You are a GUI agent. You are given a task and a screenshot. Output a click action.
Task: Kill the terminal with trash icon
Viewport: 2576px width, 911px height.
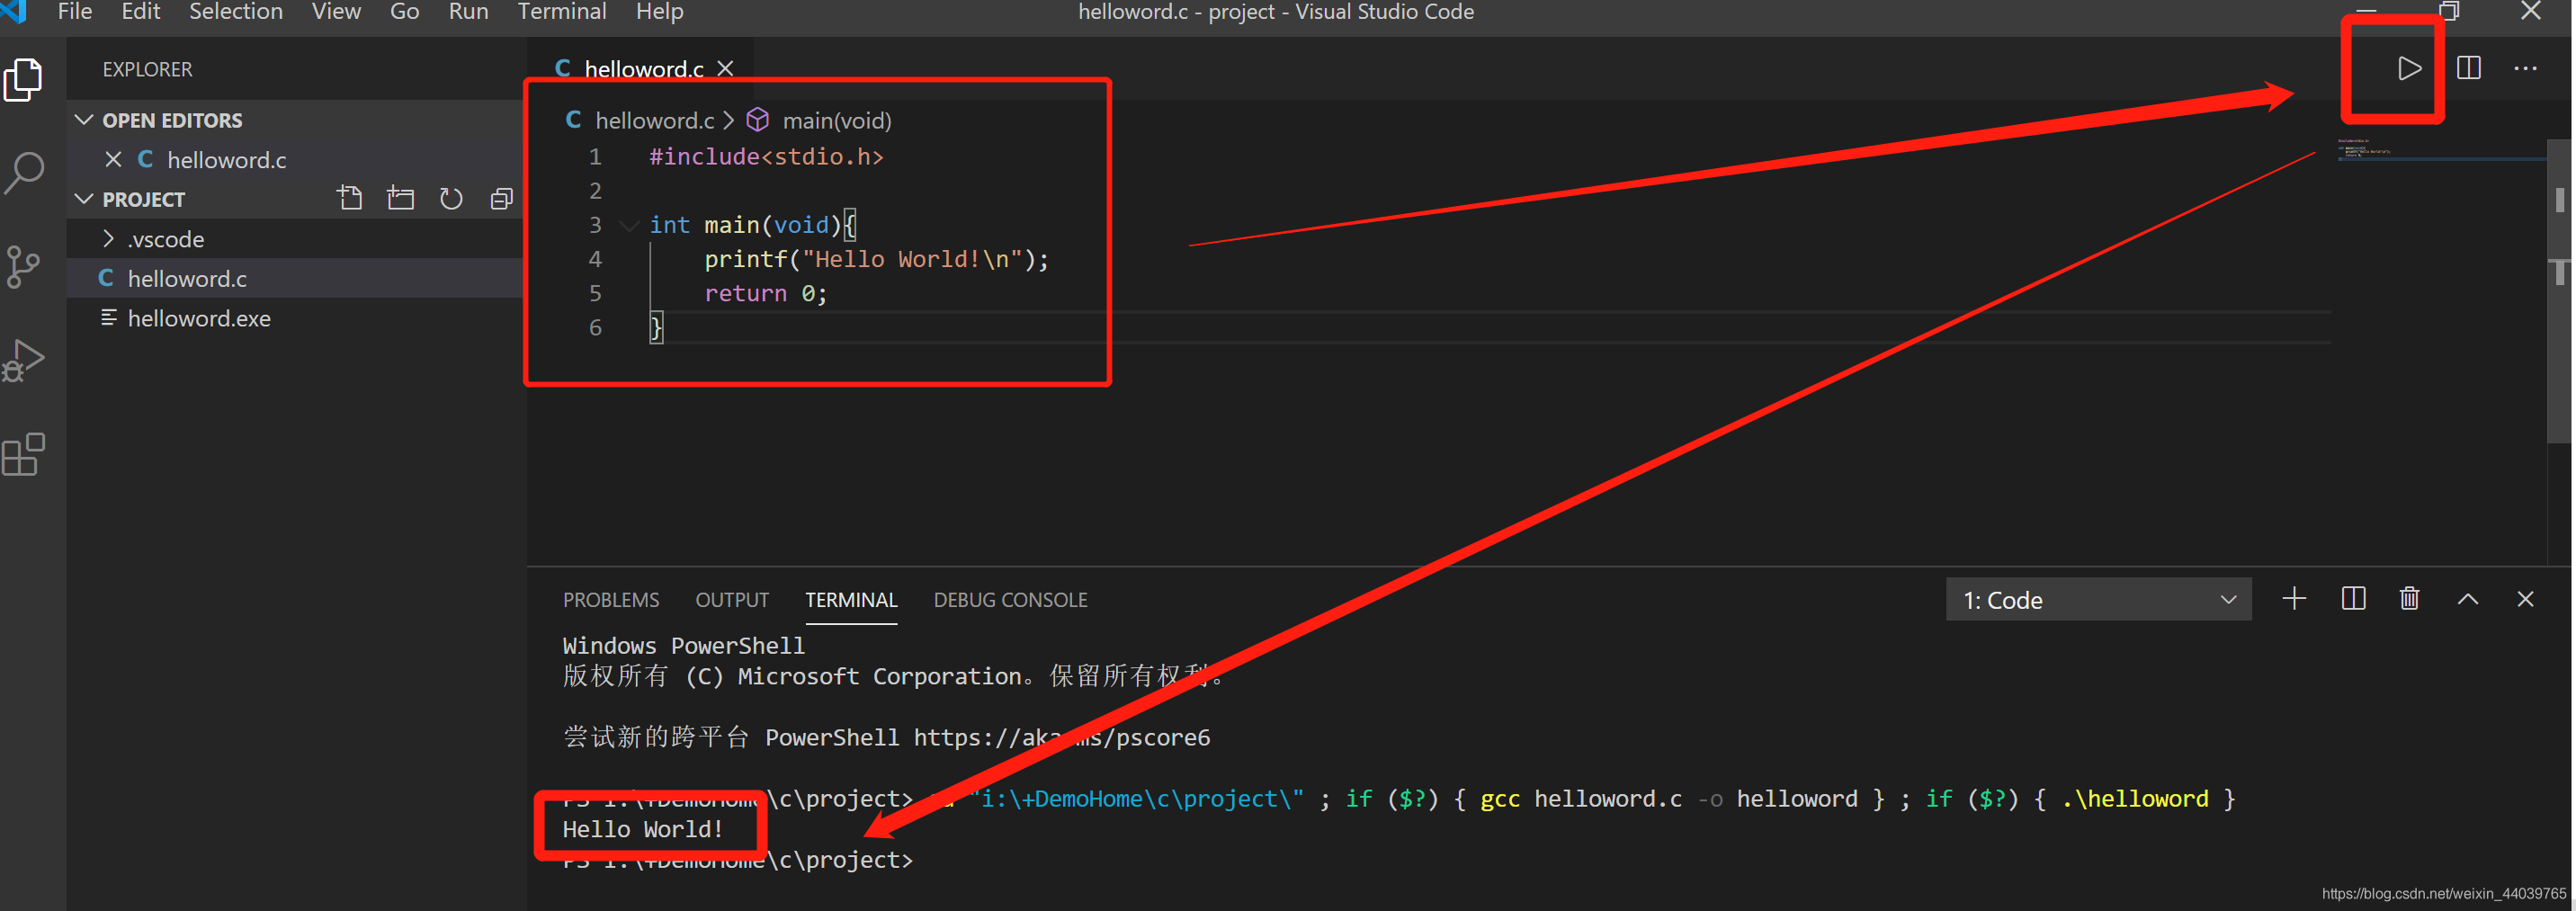coord(2409,598)
